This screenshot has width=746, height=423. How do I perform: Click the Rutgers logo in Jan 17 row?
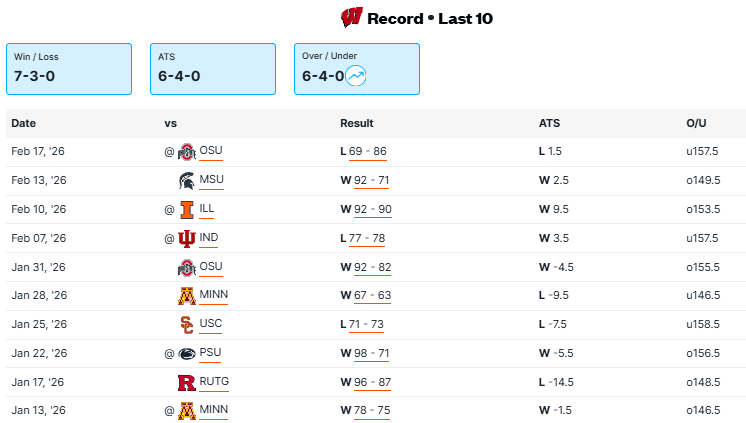click(186, 383)
